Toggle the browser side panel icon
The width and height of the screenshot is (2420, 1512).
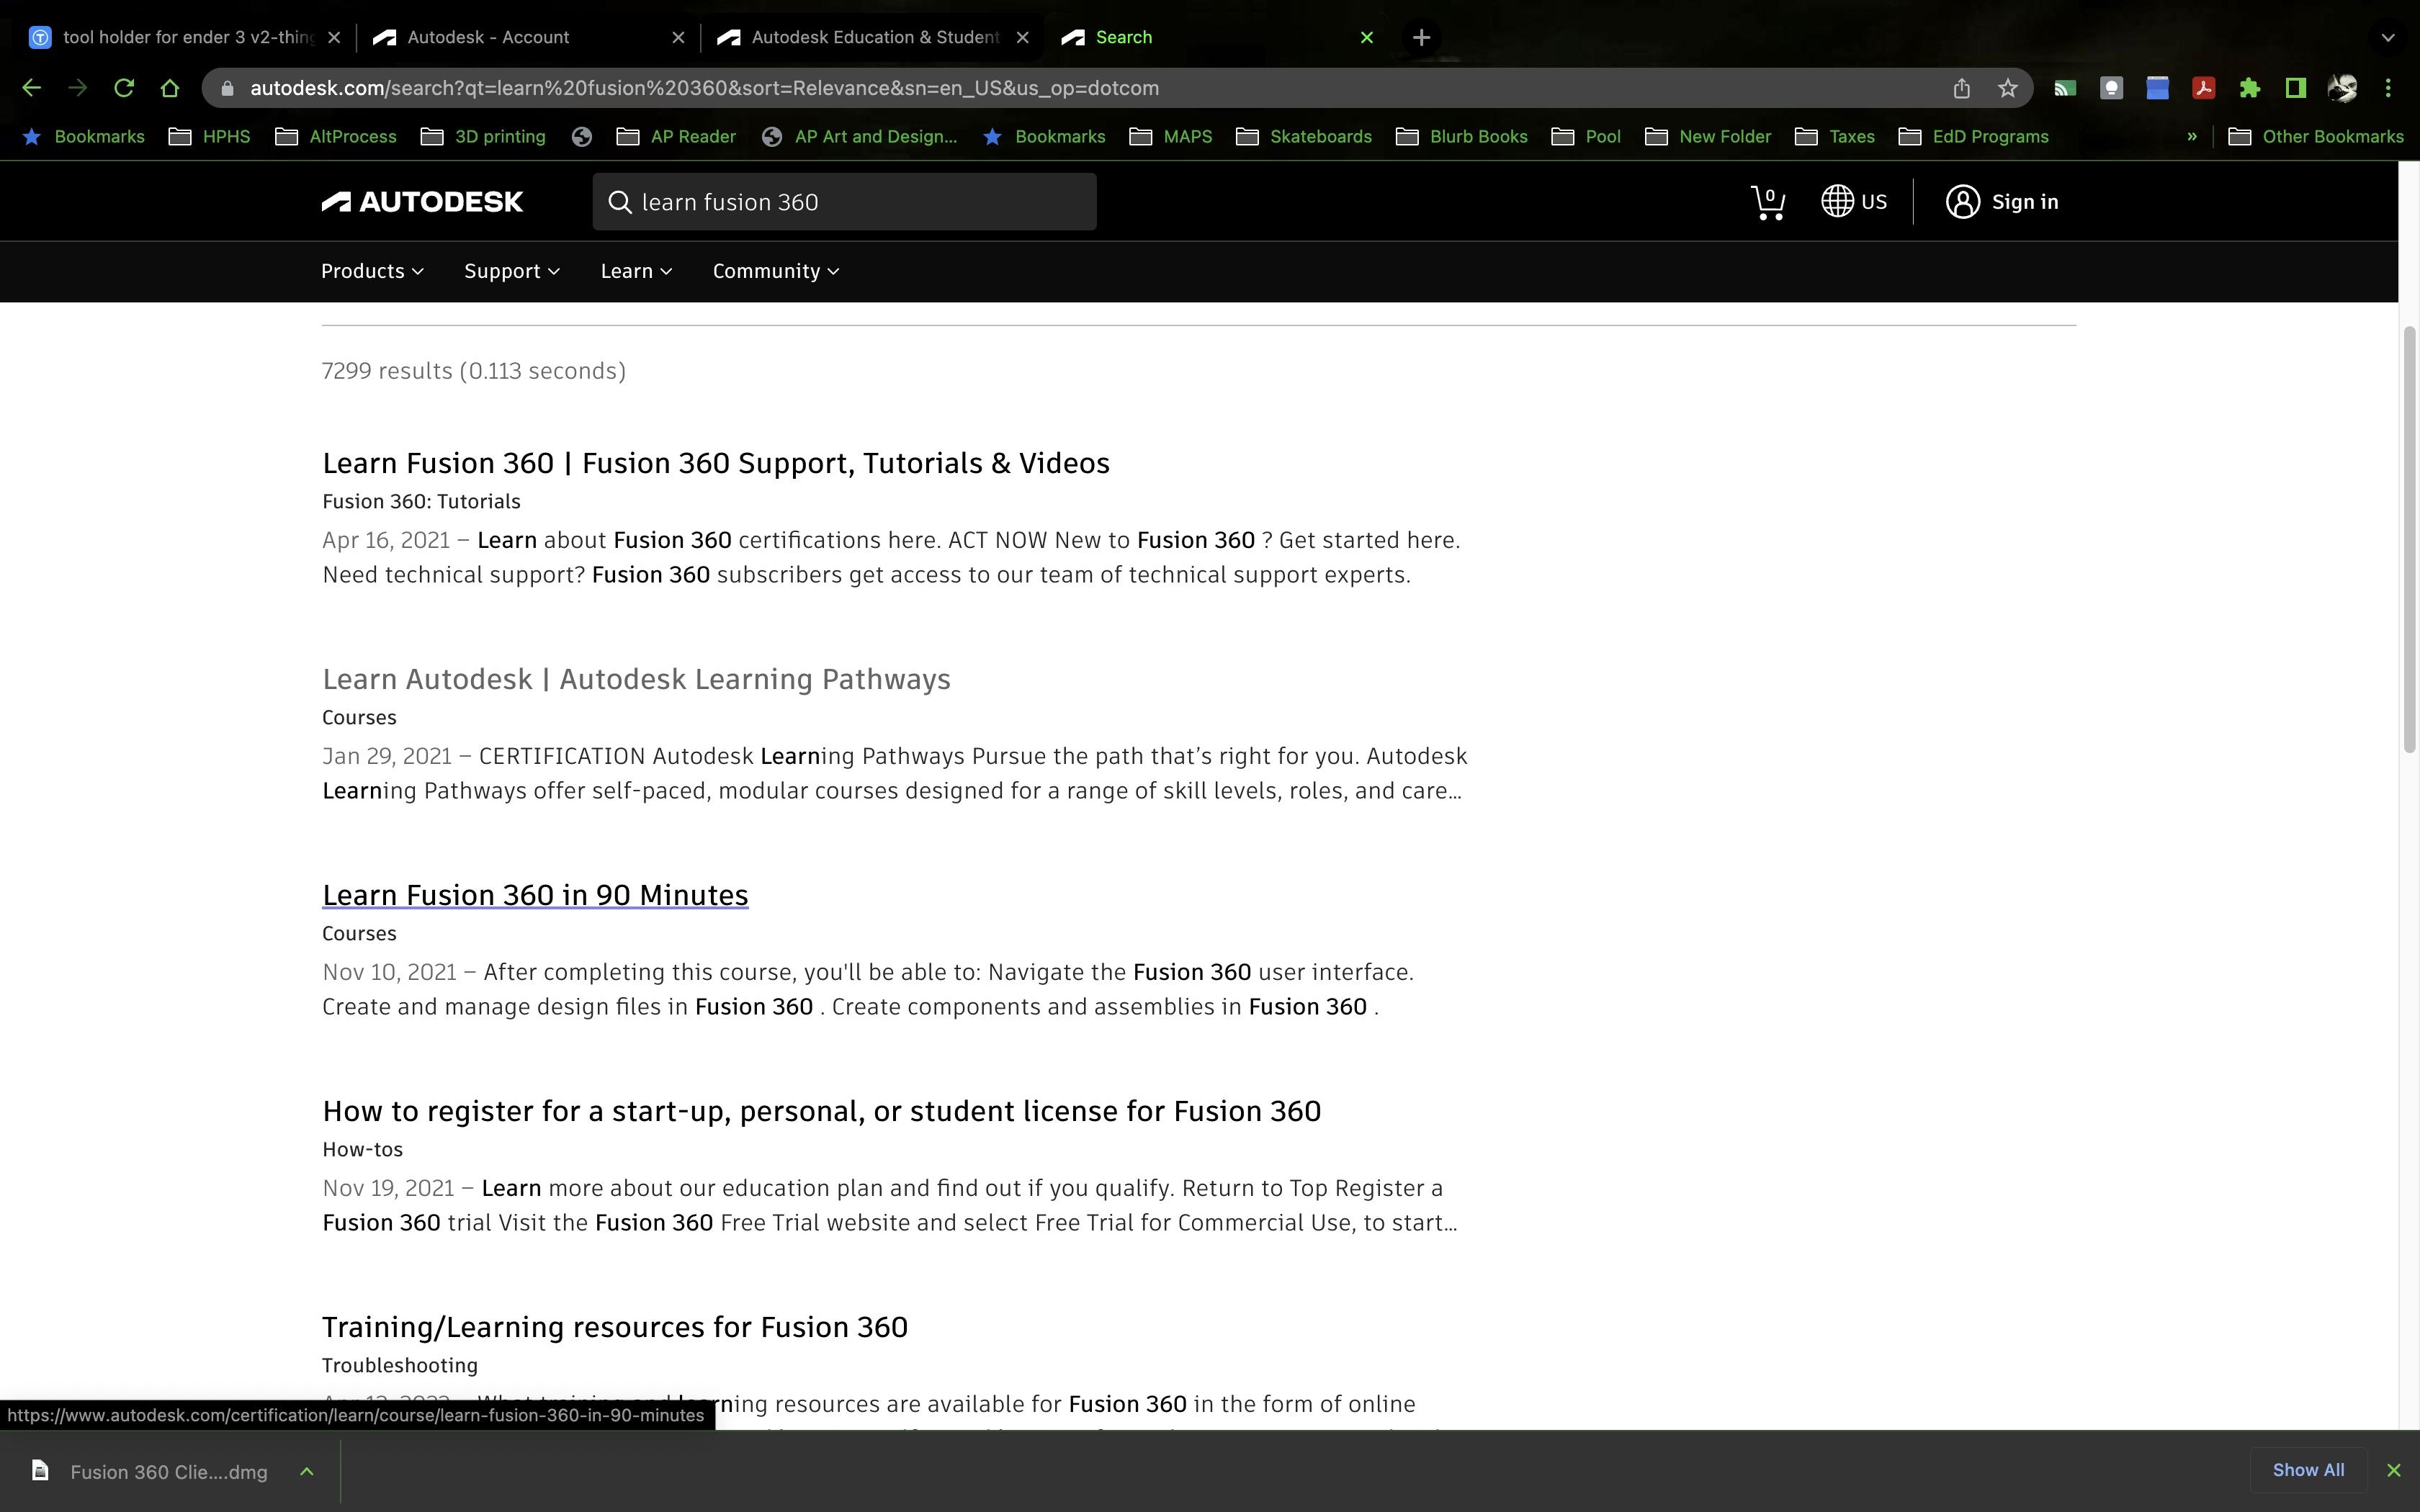2295,88
